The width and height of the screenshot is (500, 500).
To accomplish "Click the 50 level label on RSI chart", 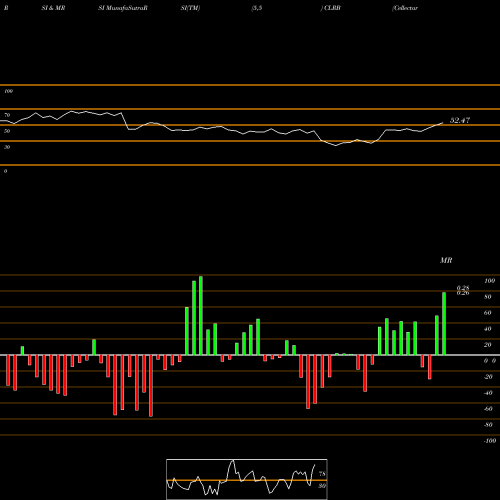I will coord(7,131).
